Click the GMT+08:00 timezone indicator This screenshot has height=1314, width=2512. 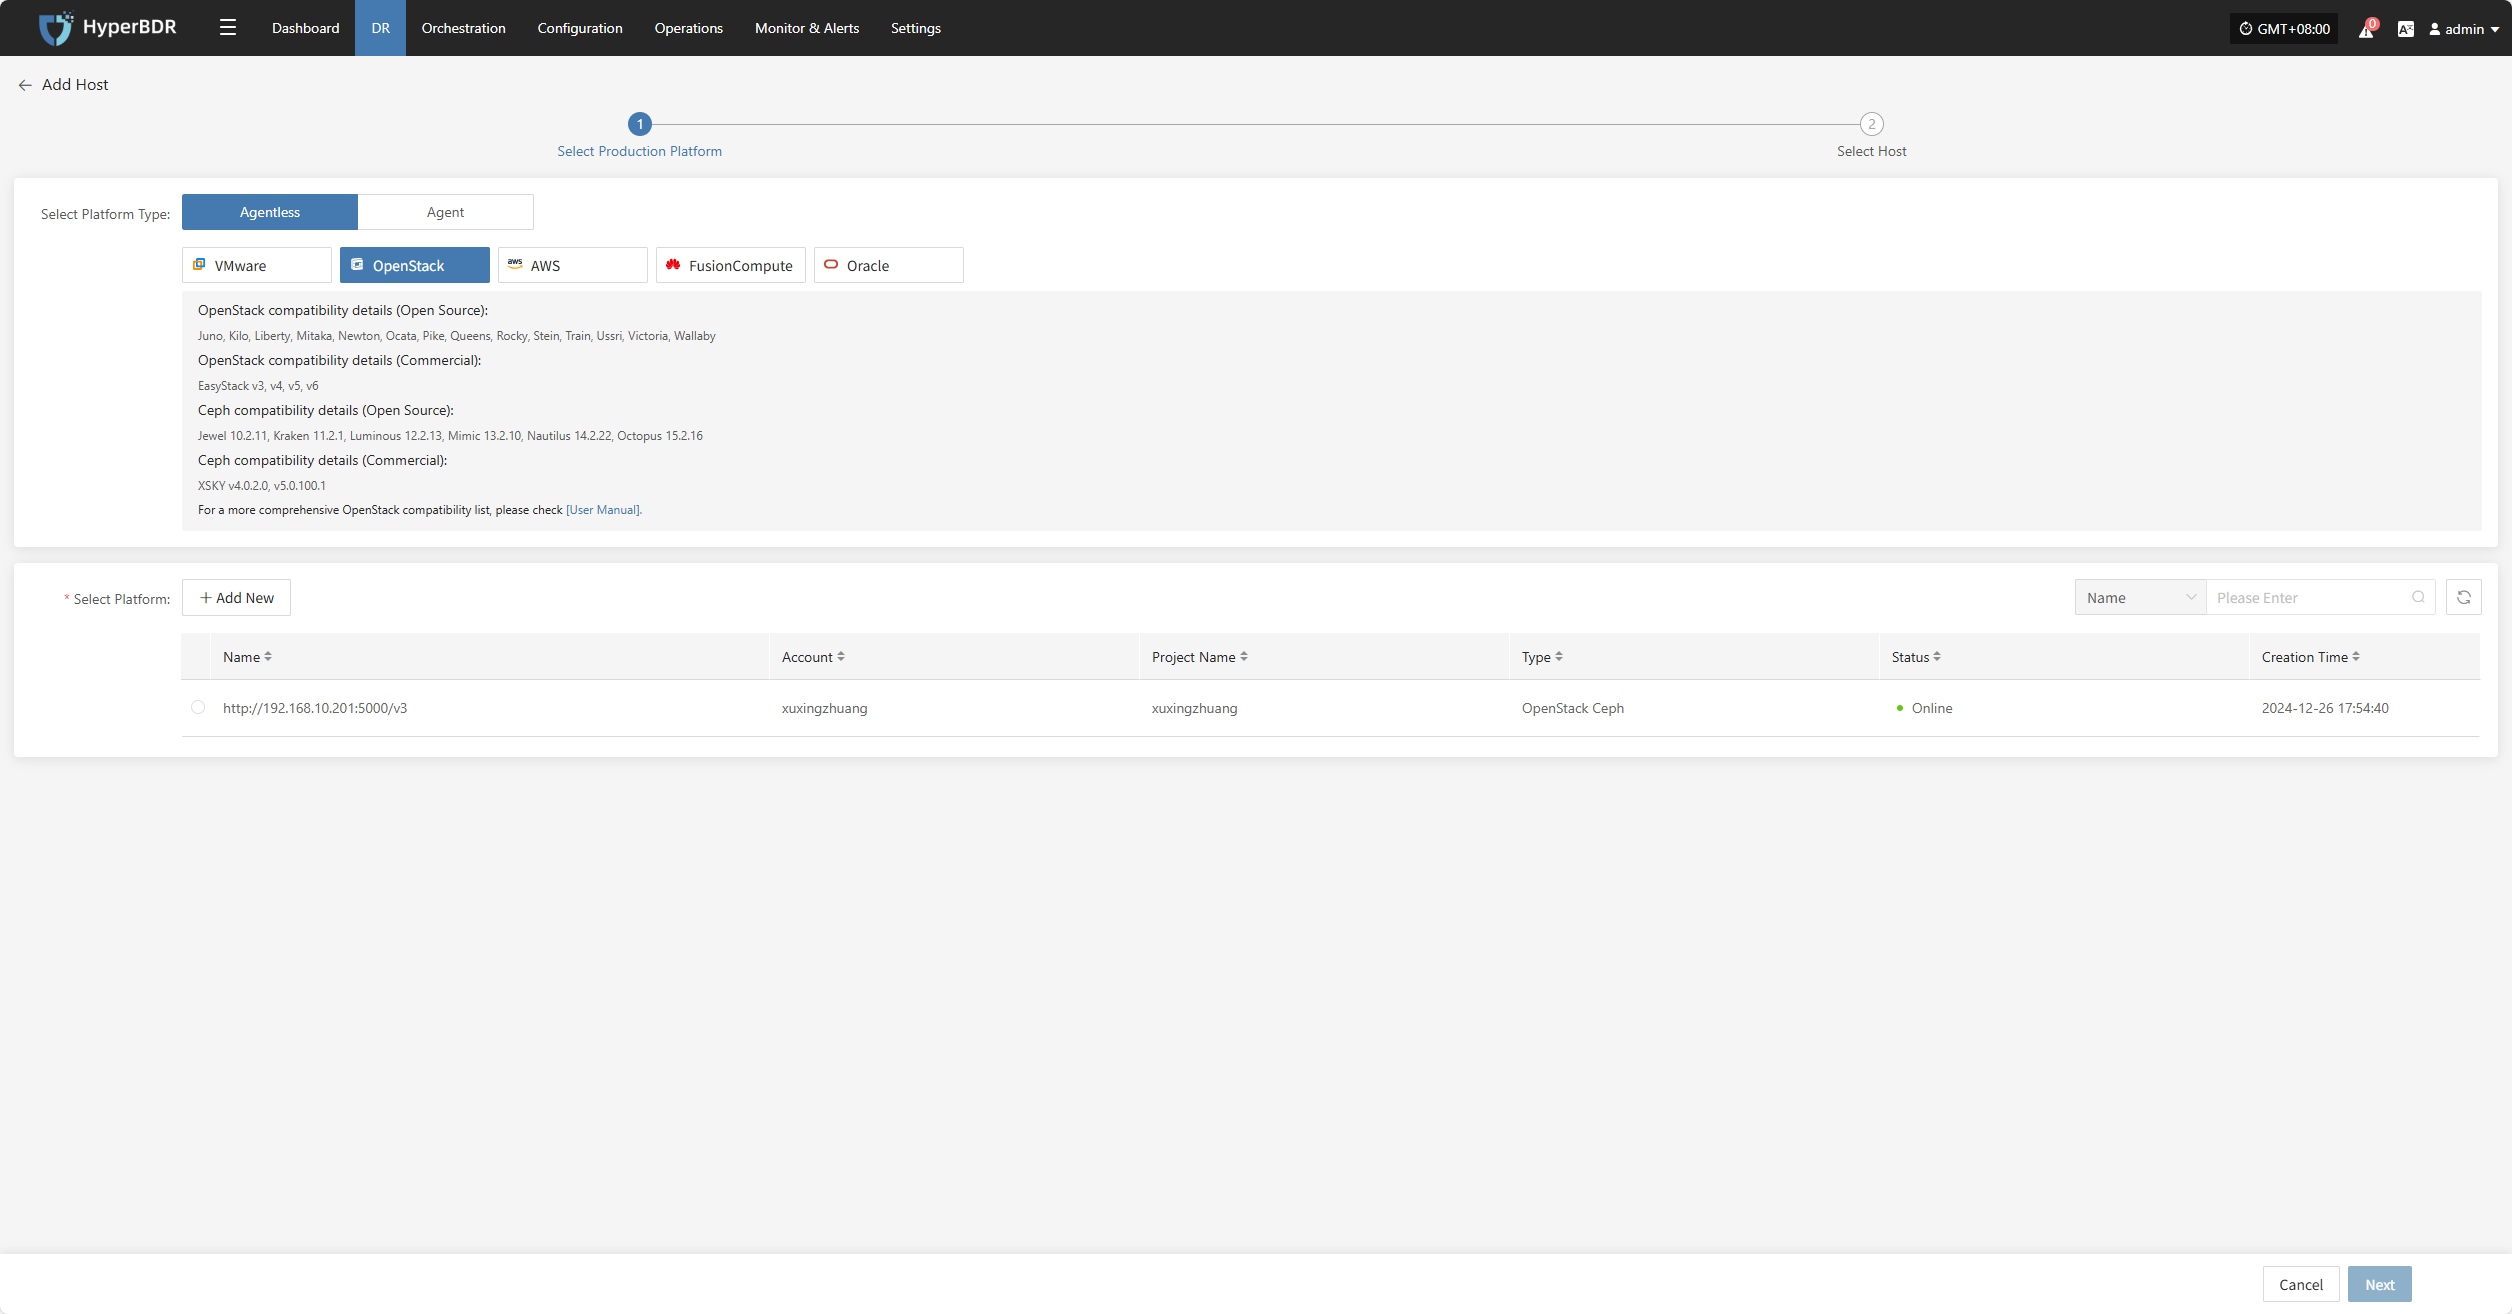point(2284,29)
